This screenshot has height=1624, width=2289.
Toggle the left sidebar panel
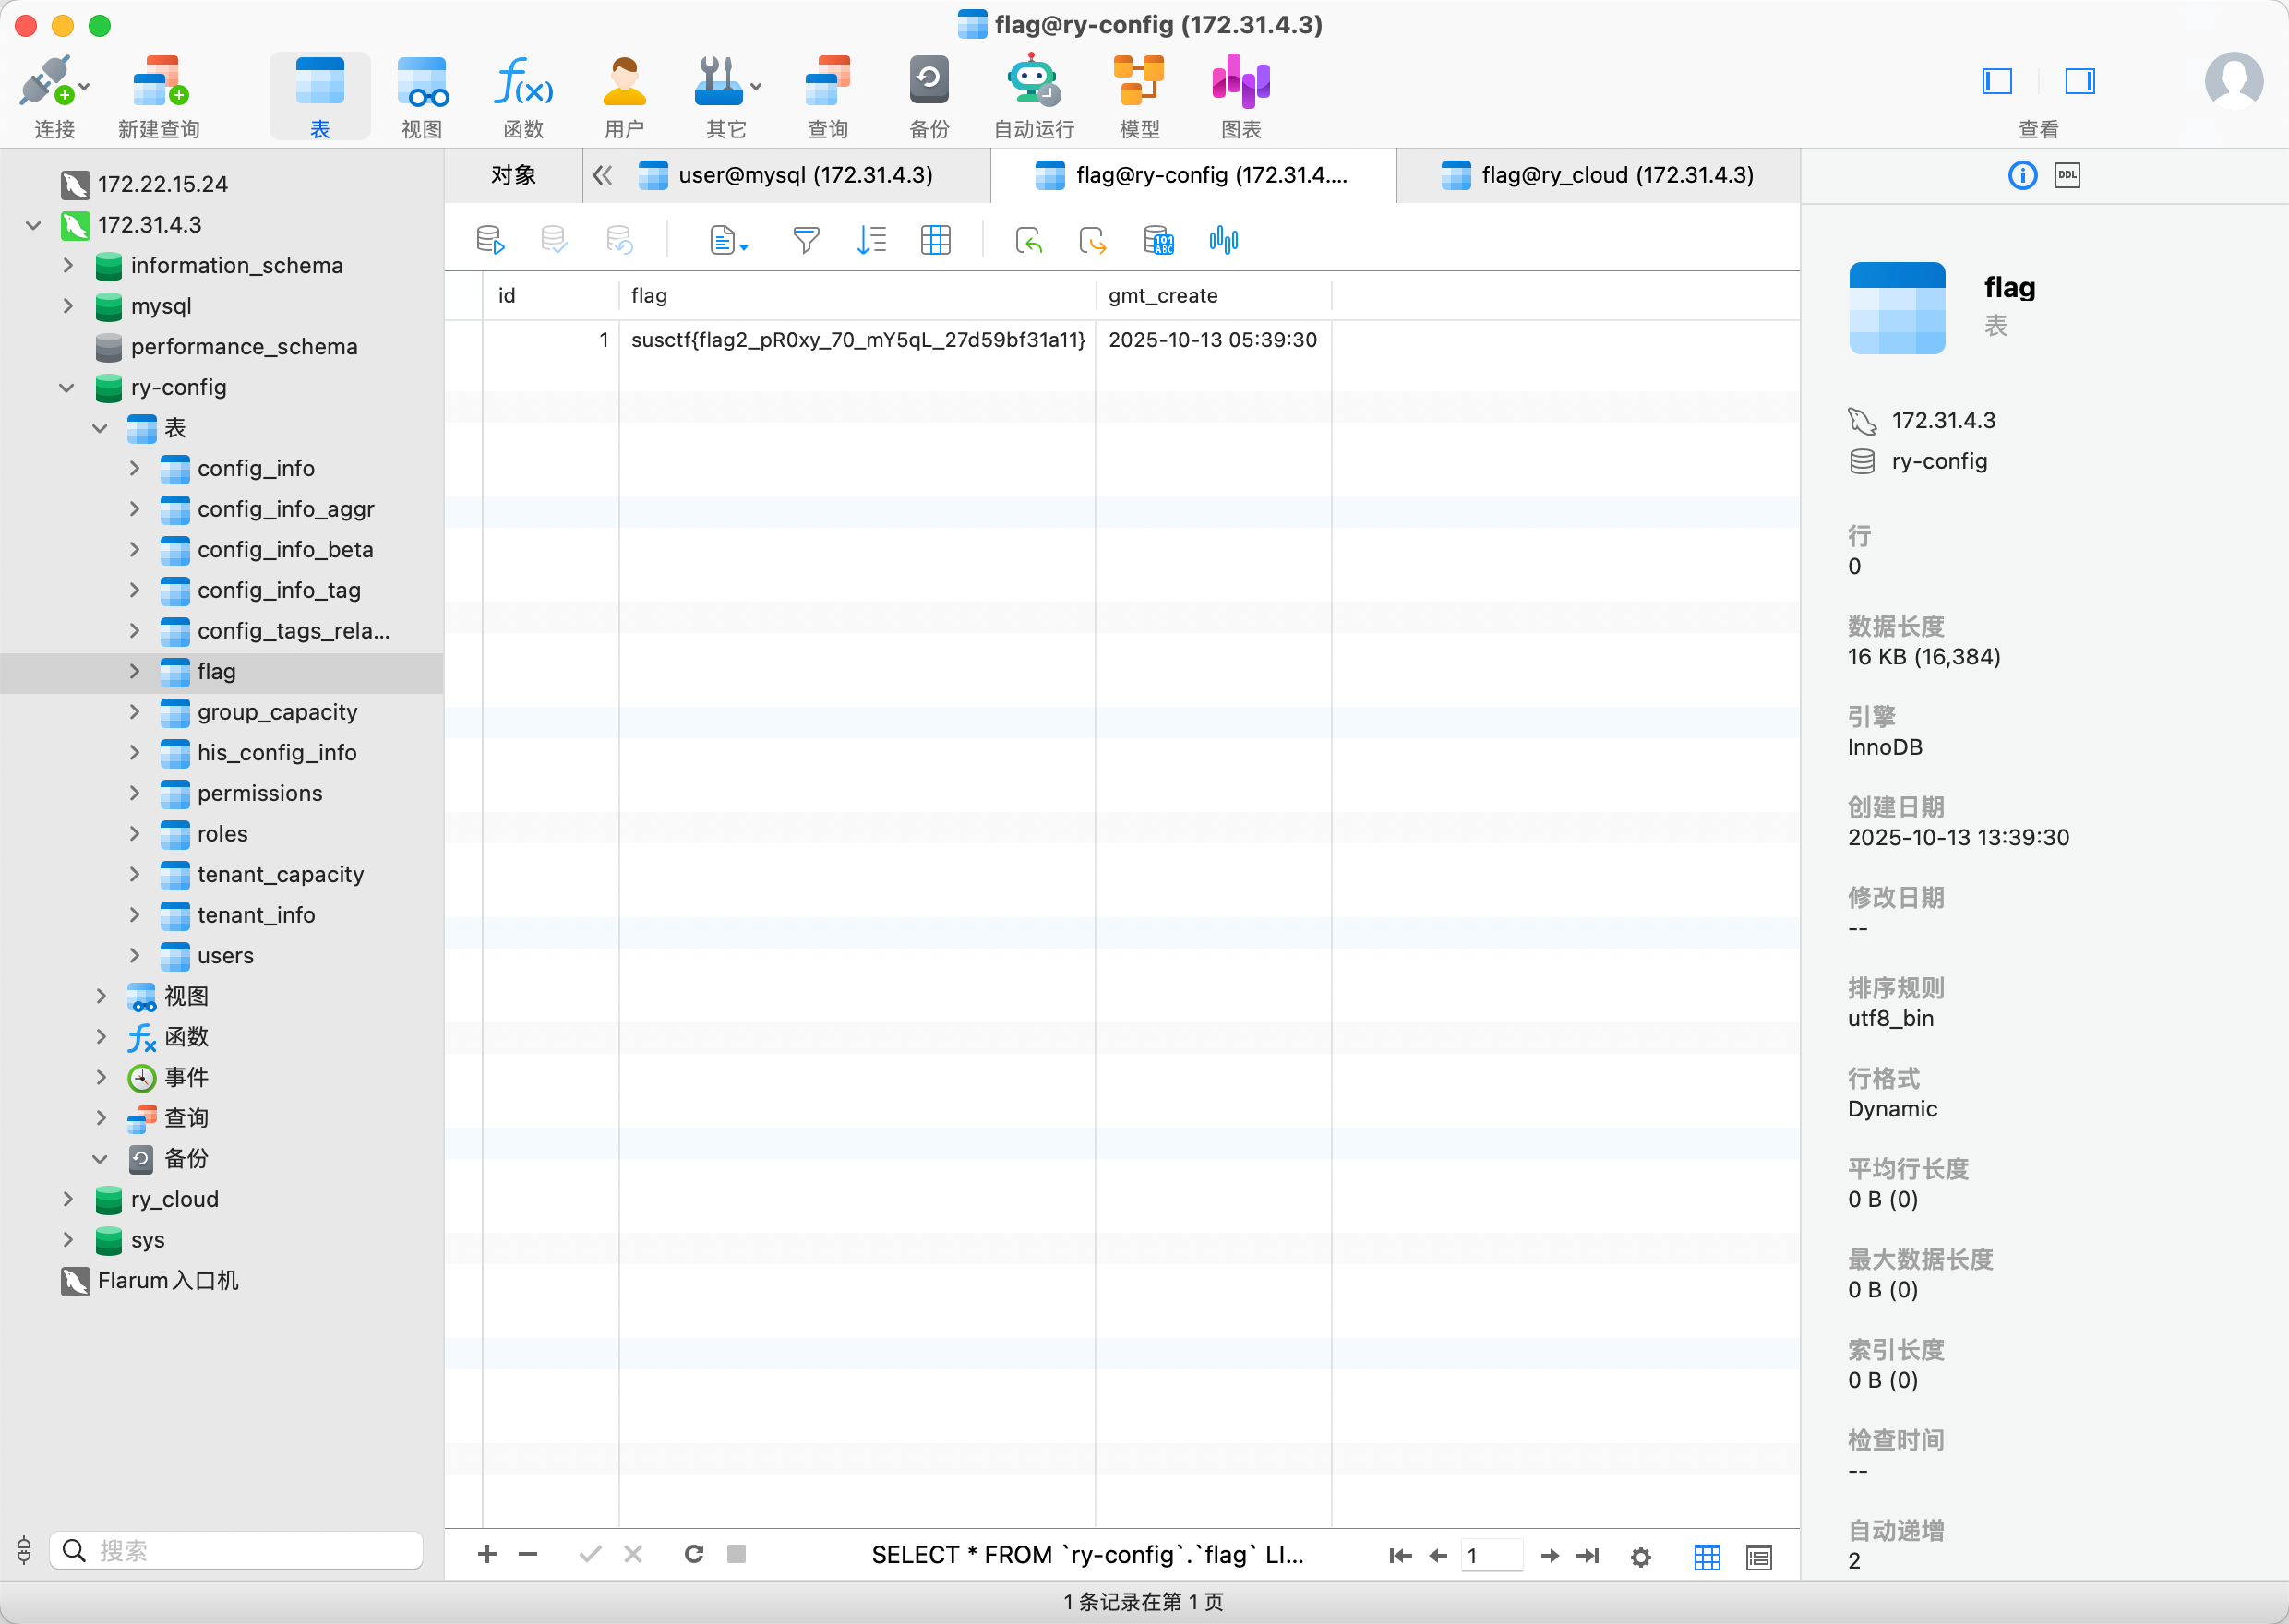tap(1996, 82)
